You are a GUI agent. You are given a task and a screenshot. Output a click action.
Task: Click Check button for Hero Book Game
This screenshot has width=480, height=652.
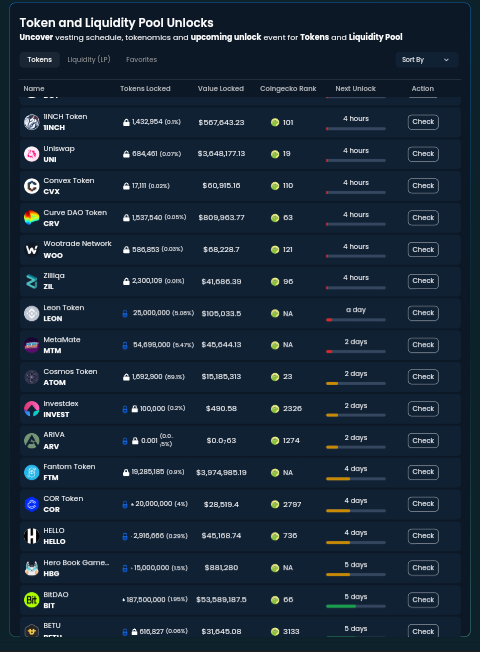pos(423,568)
